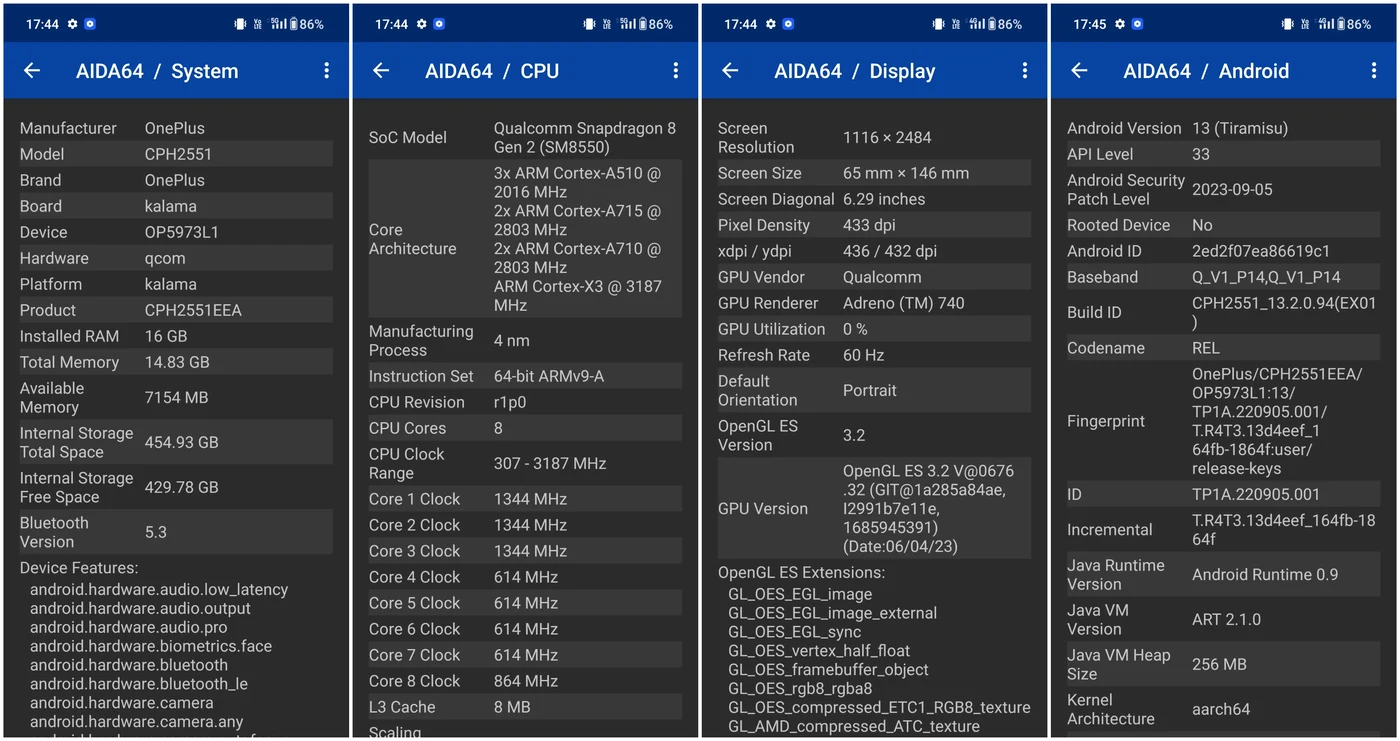Tap the Android ID value 2ed2f07ea86619c1
The image size is (1400, 741).
pos(1261,251)
